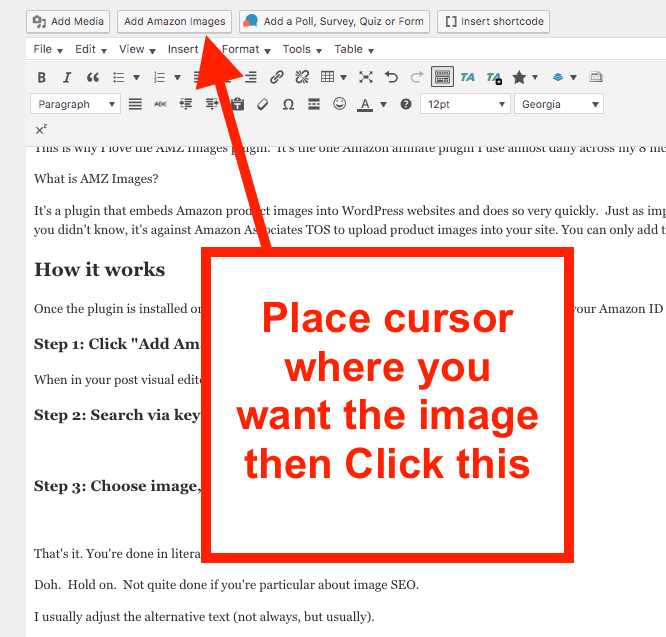Click the insert link icon
This screenshot has width=666, height=637.
[x=277, y=77]
